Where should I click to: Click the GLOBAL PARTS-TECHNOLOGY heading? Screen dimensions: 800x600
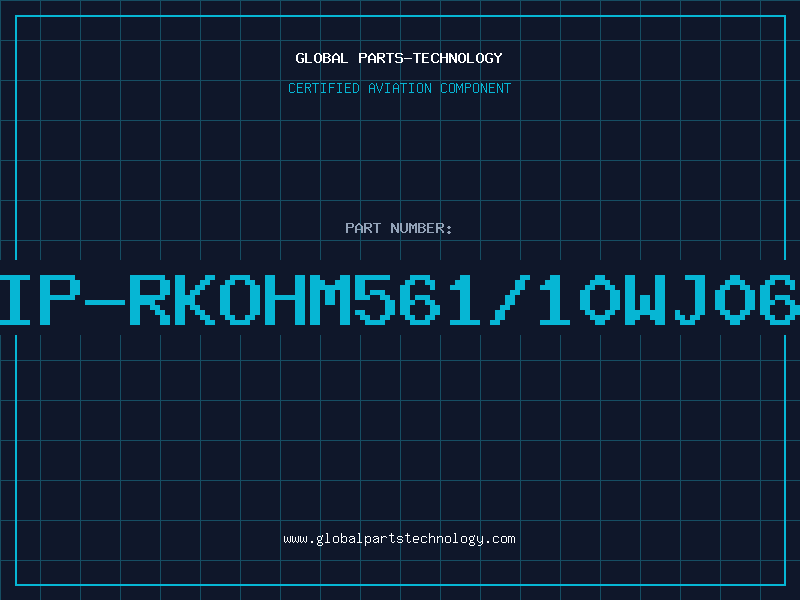399,58
